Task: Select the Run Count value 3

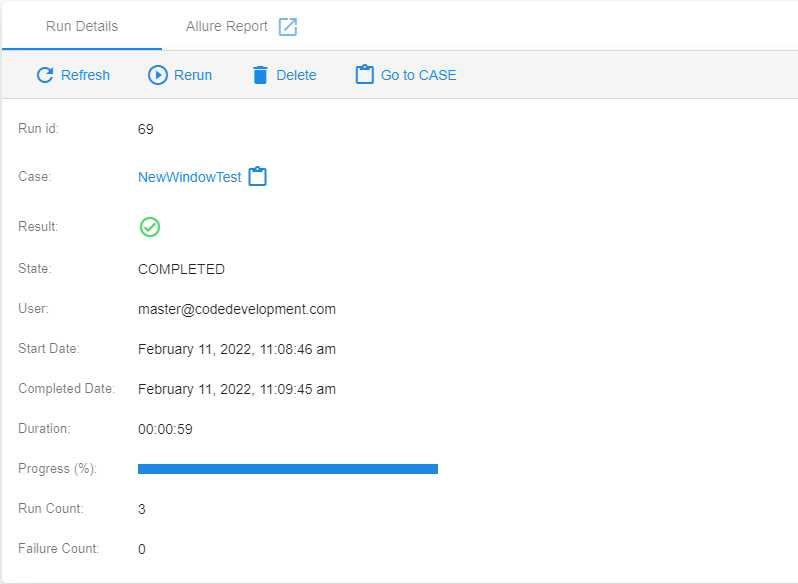Action: [x=142, y=509]
